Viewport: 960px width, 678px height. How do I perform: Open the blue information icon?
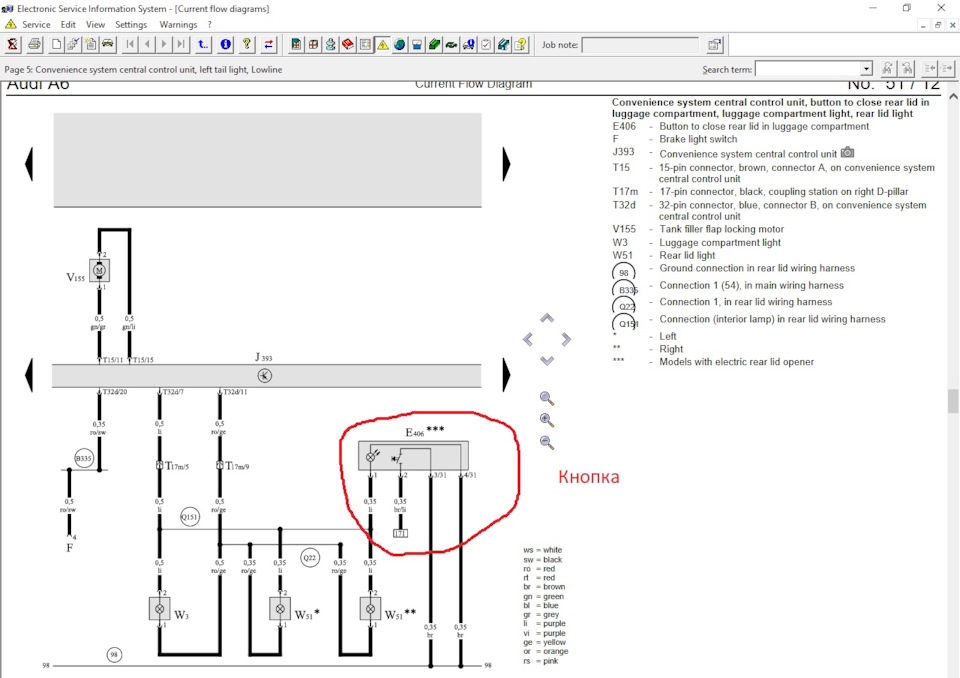click(225, 45)
